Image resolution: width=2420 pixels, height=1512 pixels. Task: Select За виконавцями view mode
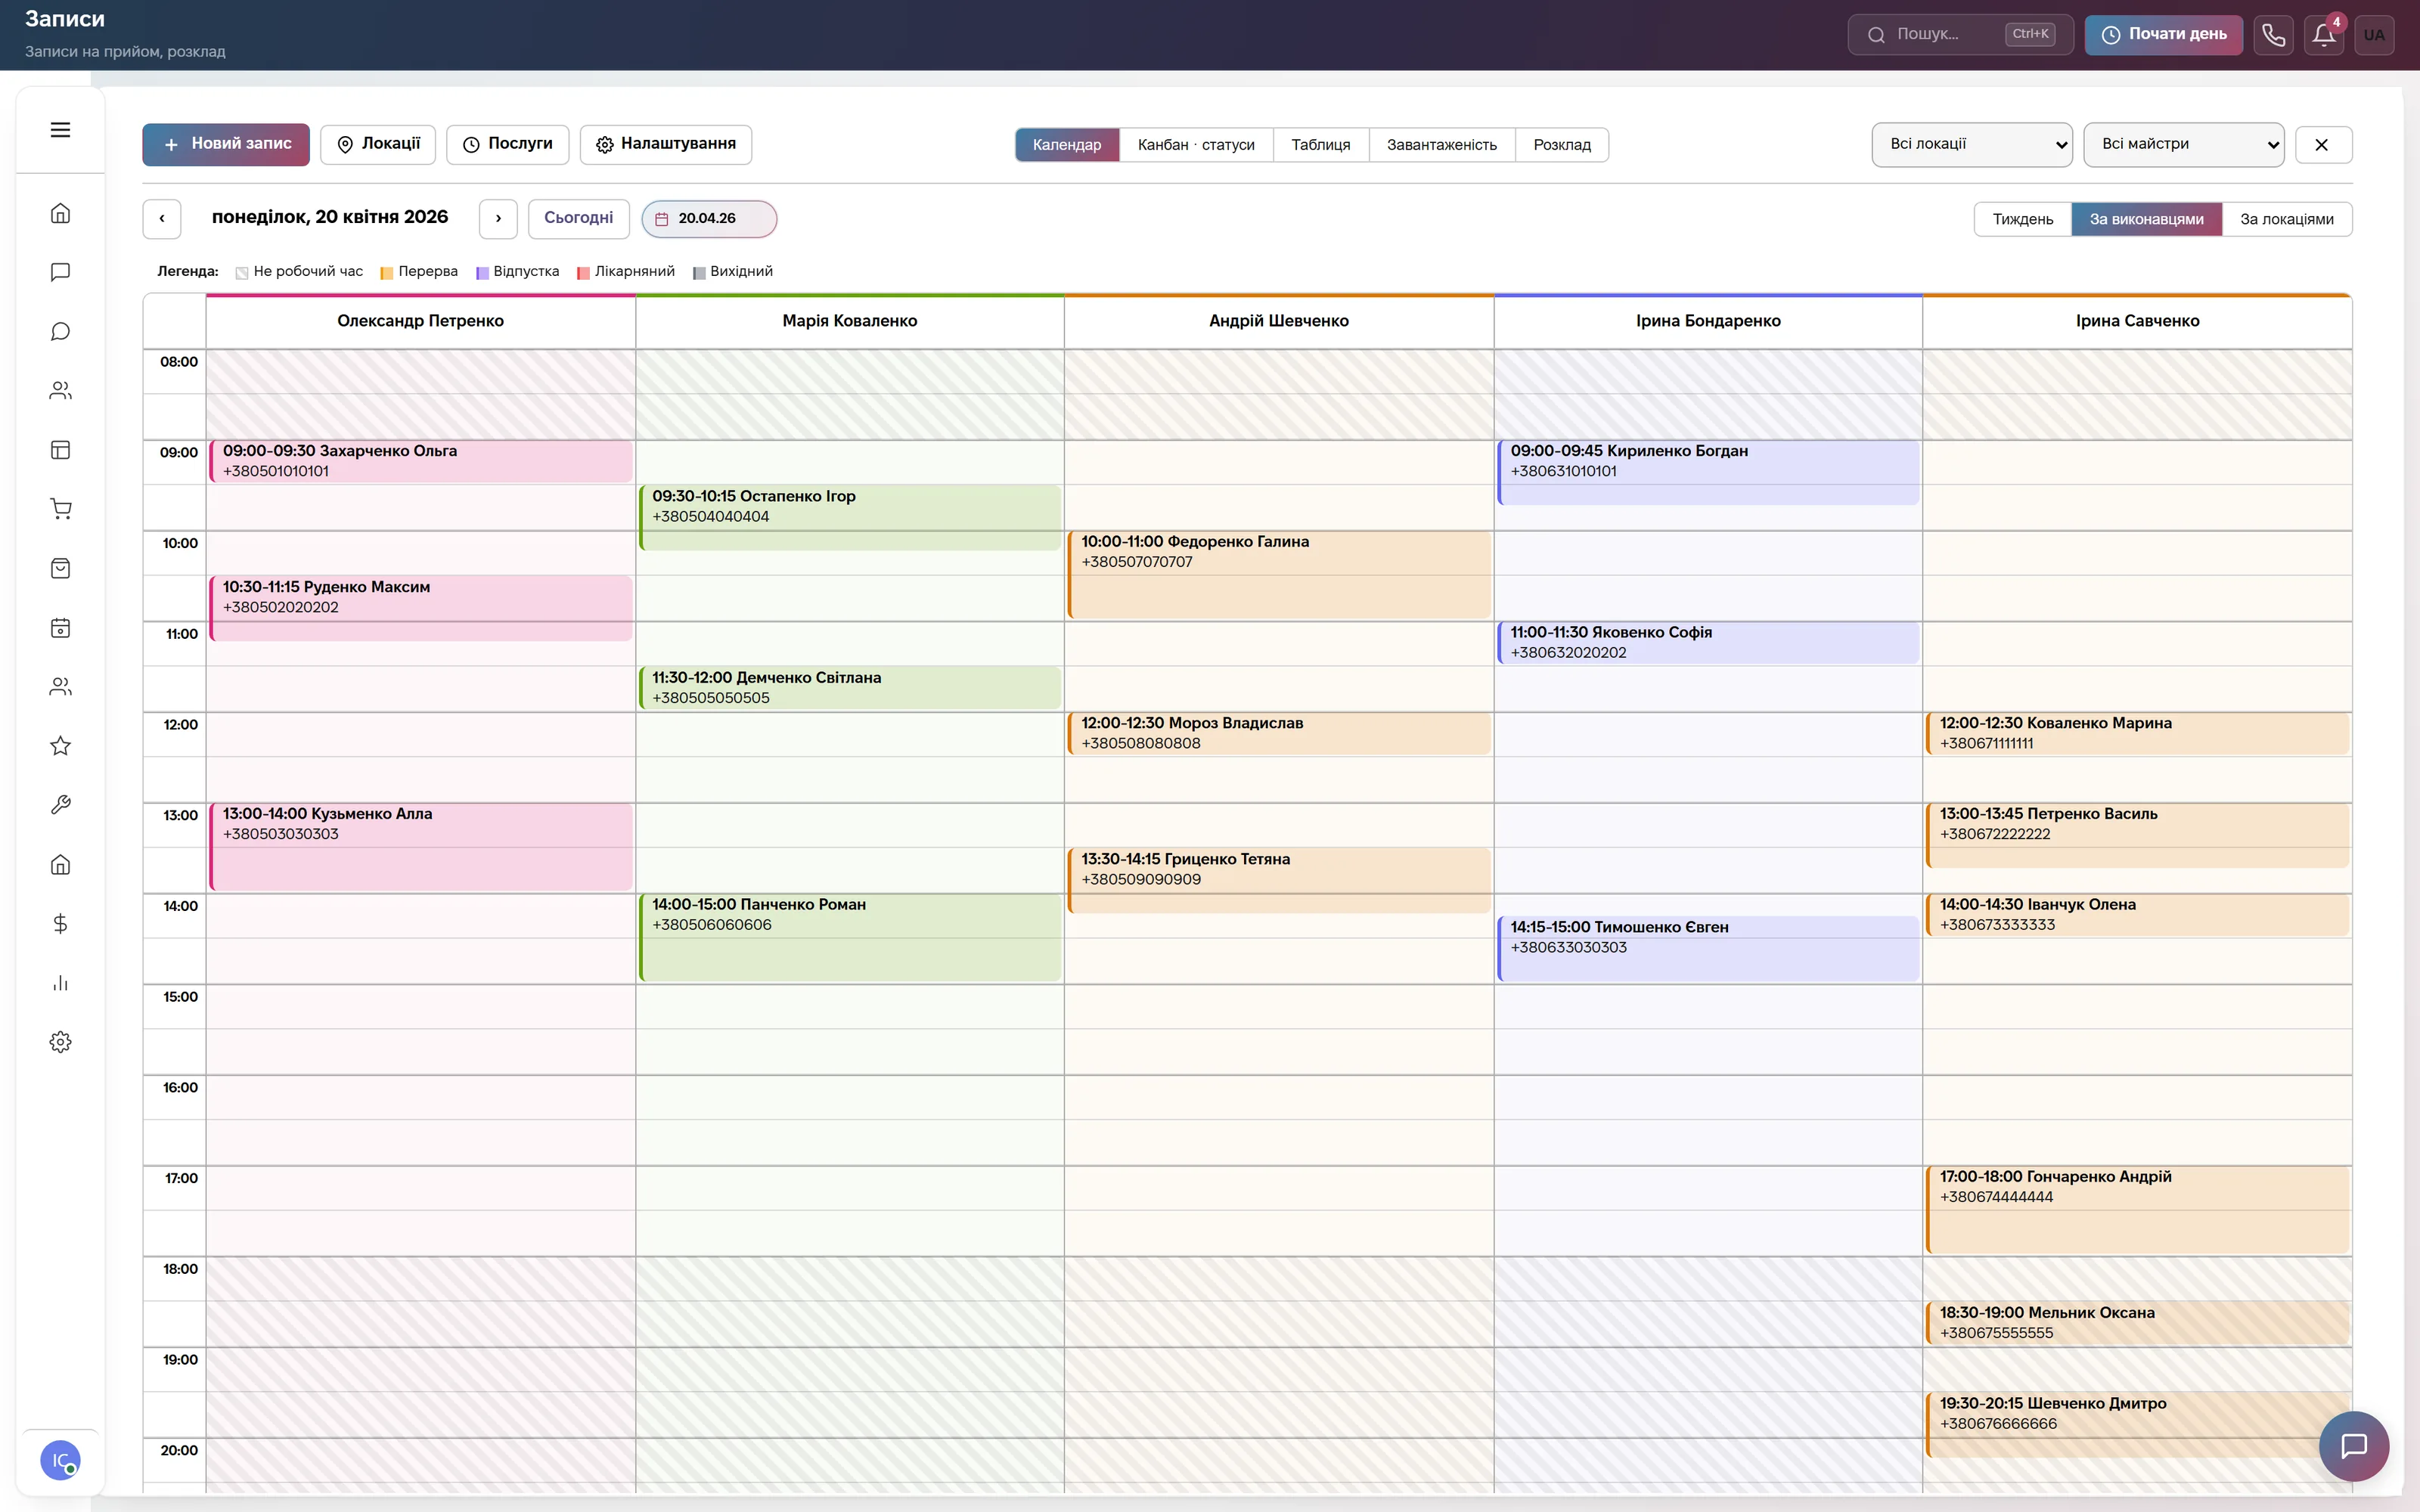click(x=2146, y=219)
